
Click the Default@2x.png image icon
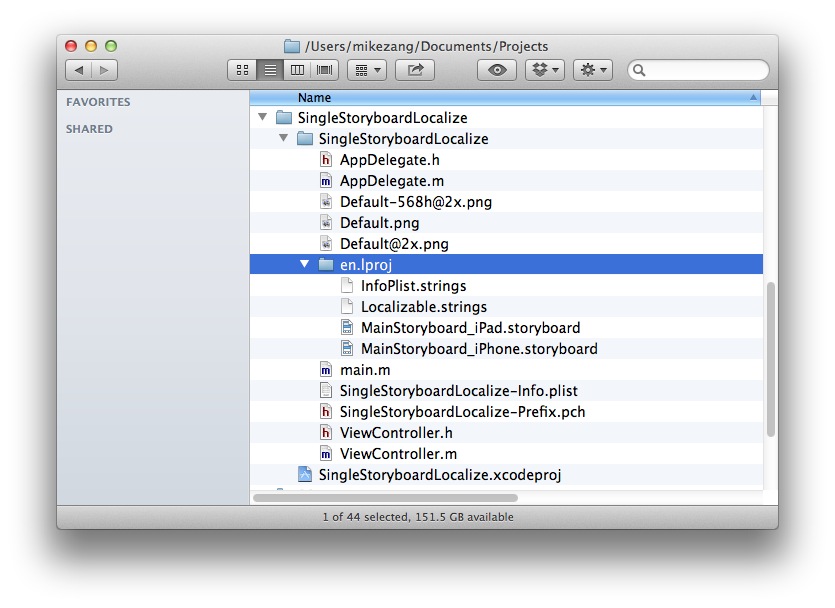326,244
